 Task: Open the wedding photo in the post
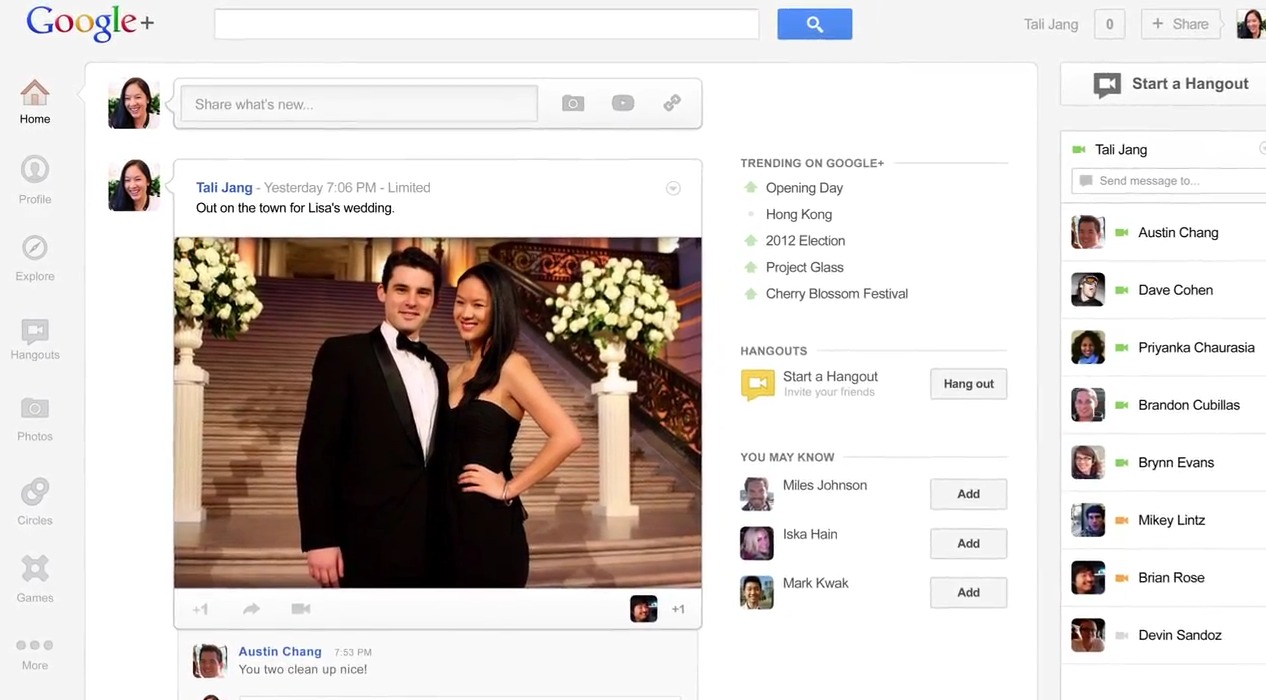pos(438,412)
